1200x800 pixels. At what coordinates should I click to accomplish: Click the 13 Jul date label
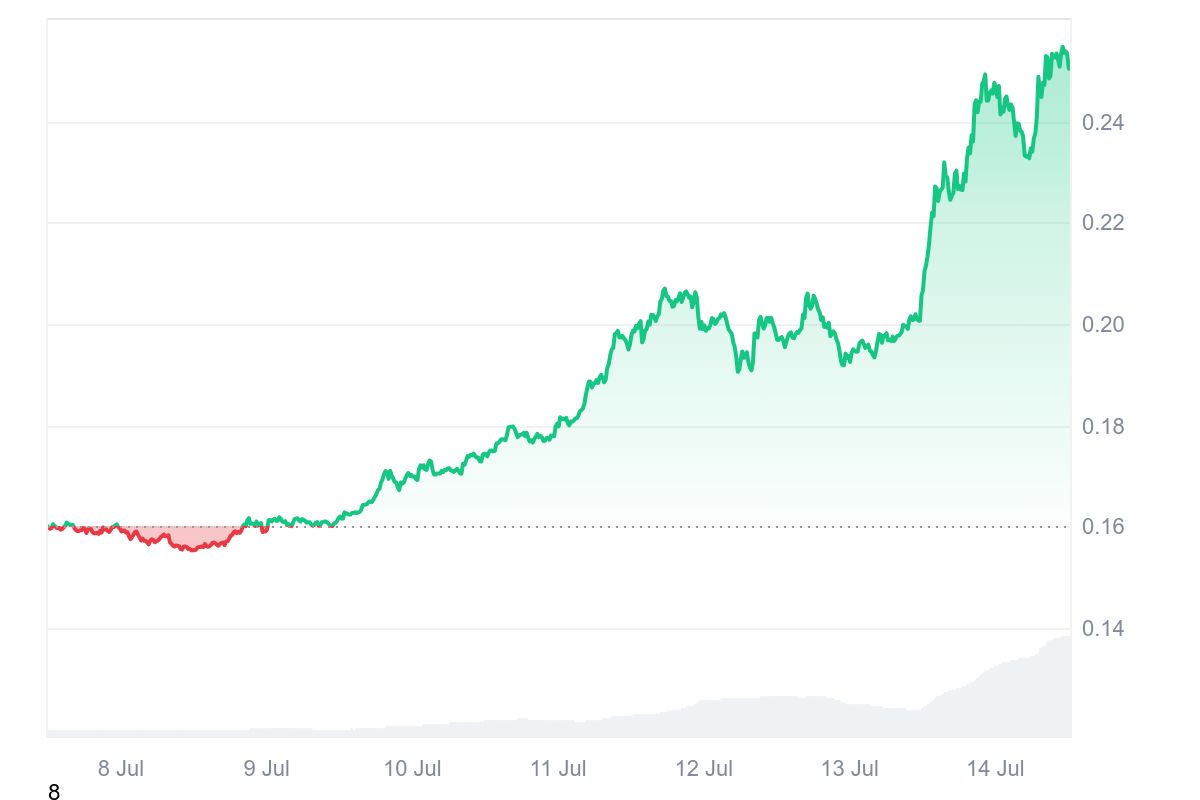tap(850, 769)
